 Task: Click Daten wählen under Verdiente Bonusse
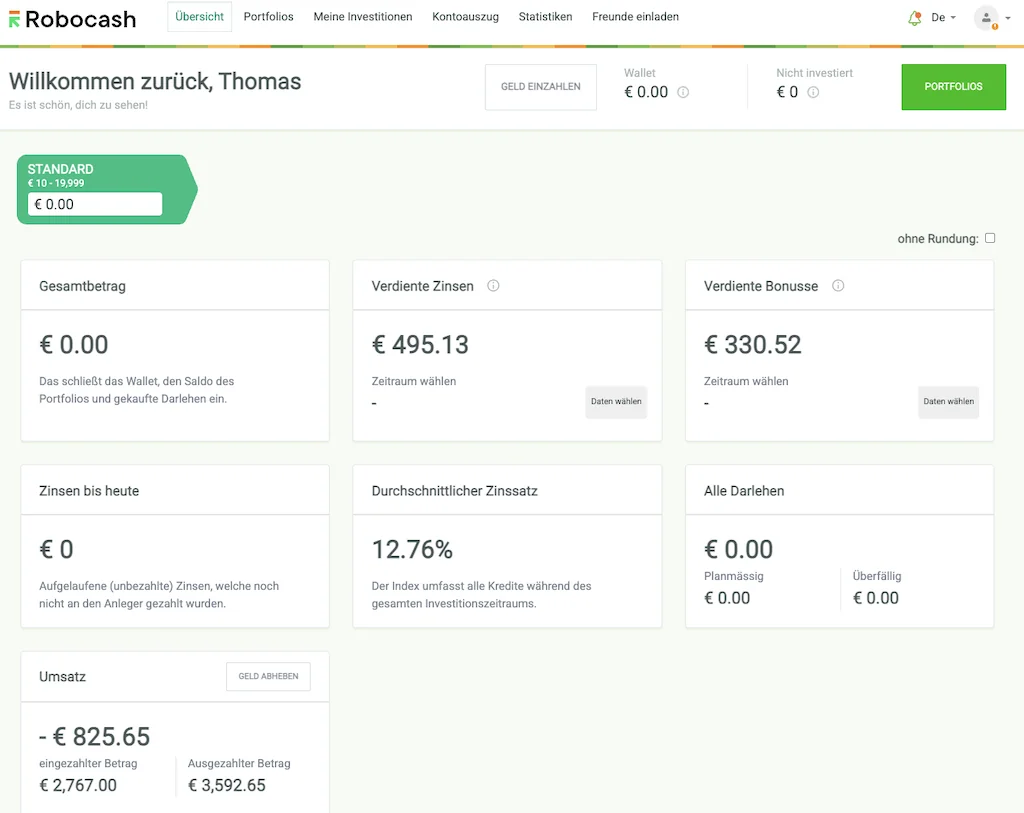[x=948, y=401]
